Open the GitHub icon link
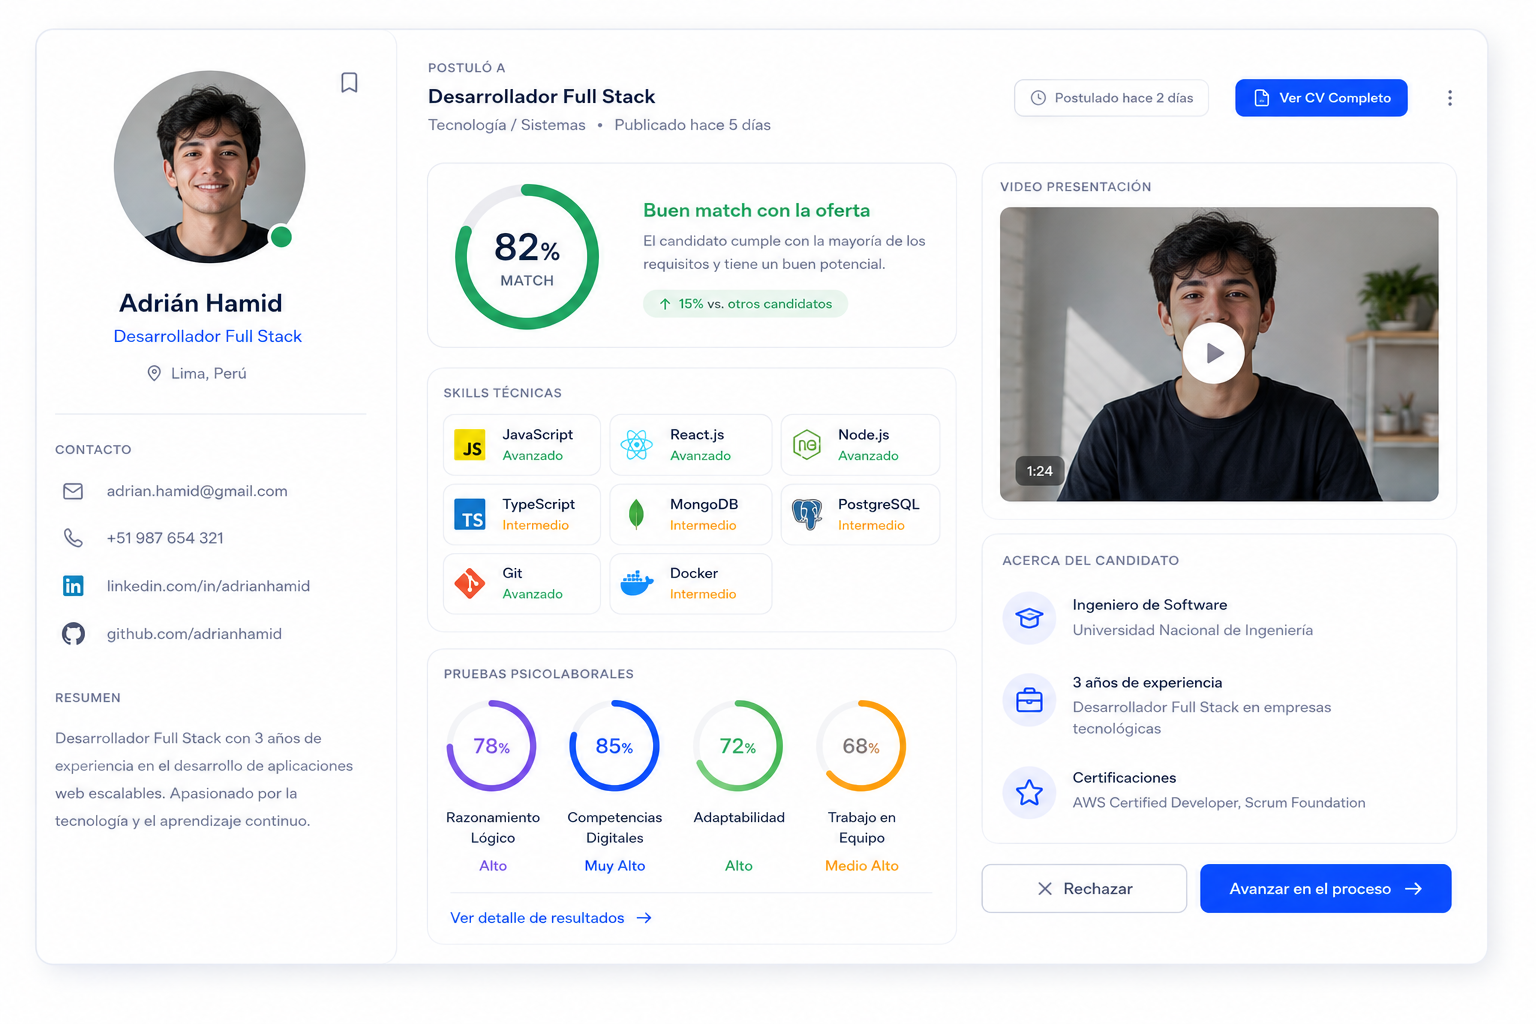1536x1024 pixels. [x=73, y=634]
